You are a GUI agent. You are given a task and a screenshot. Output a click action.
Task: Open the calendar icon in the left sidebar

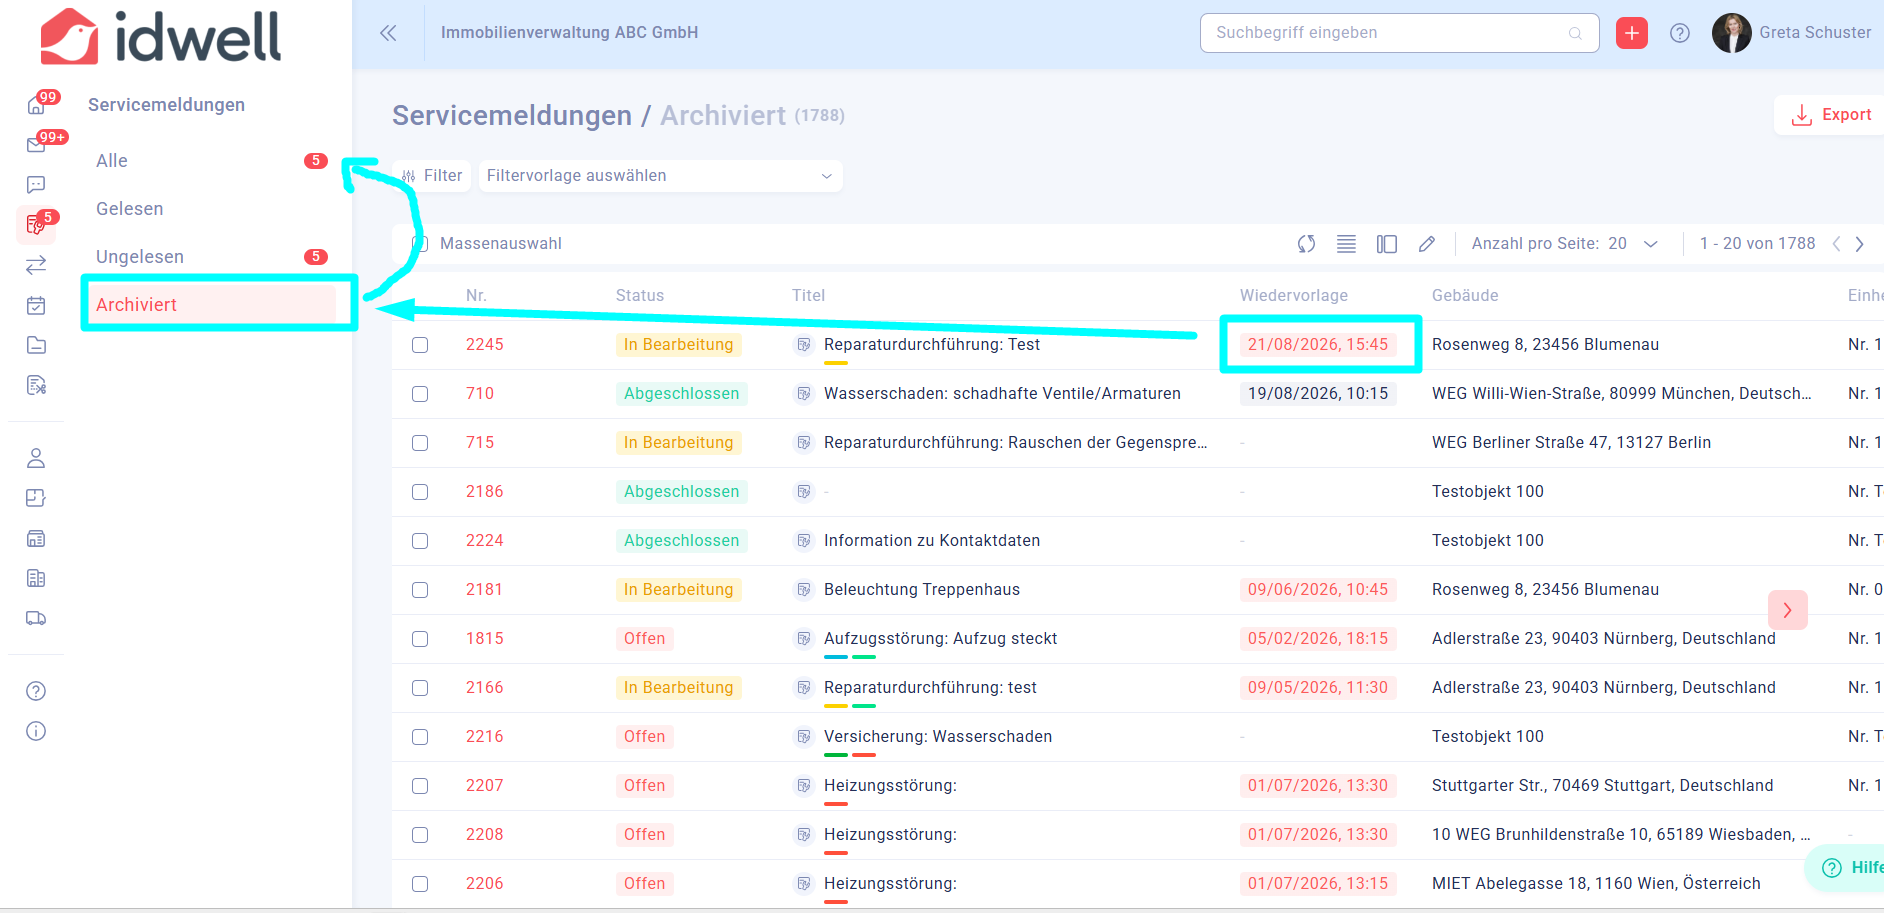(36, 305)
